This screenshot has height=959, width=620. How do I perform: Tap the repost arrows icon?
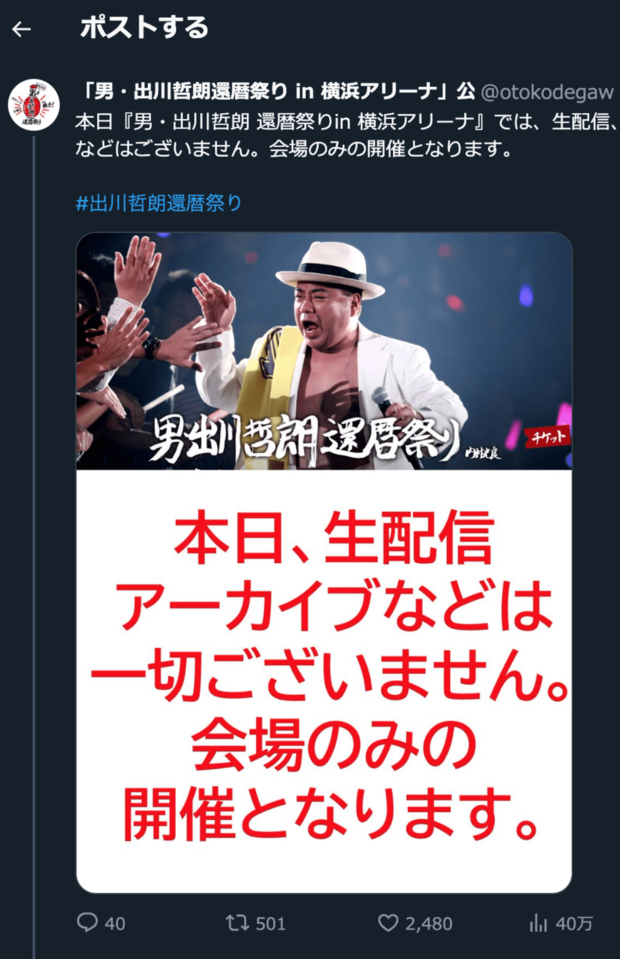pyautogui.click(x=235, y=922)
